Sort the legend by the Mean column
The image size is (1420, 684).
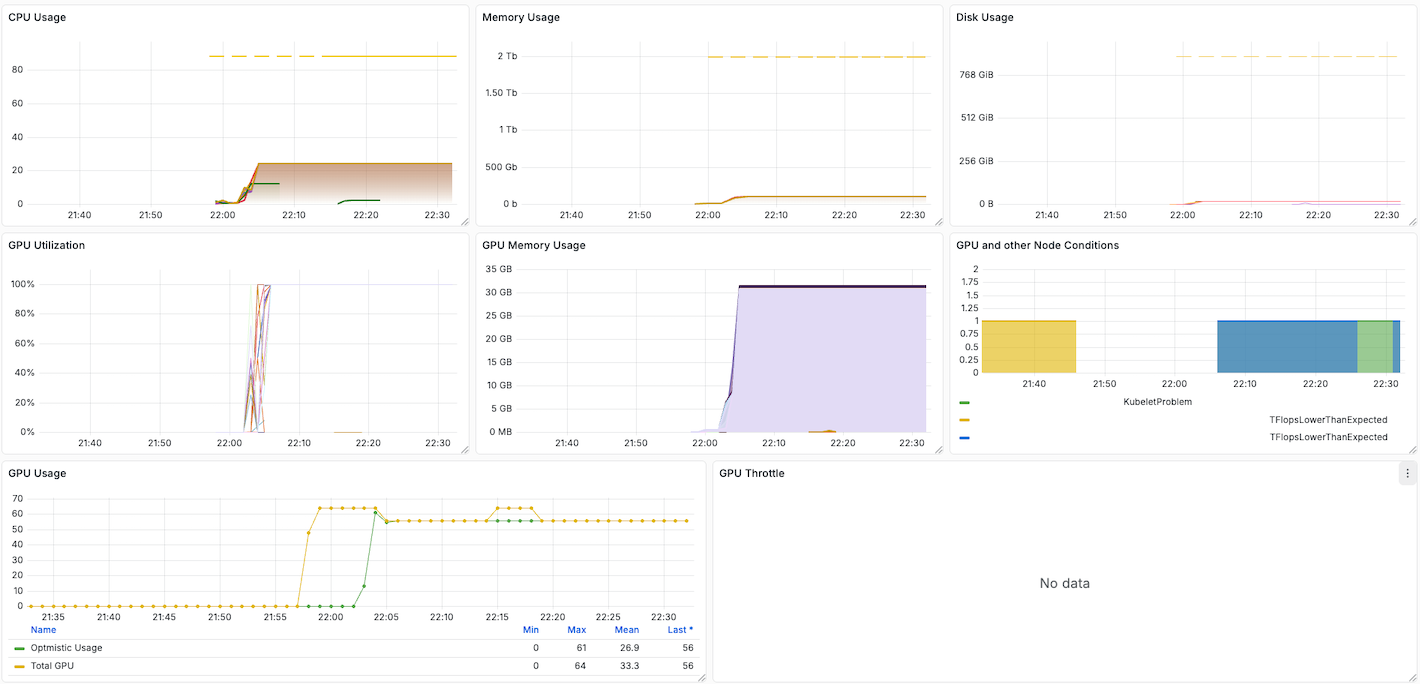[x=626, y=630]
